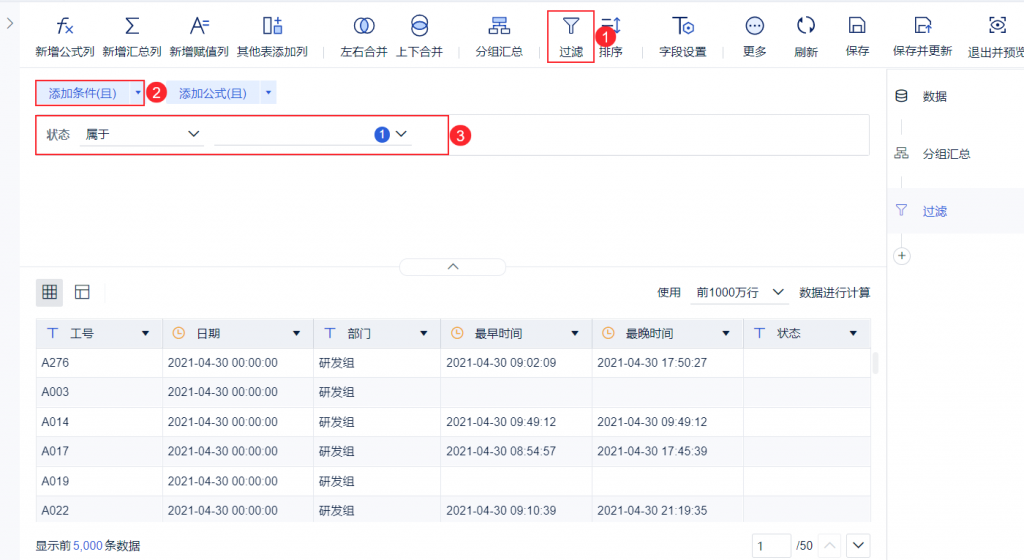Select cell A276

(x=99, y=363)
